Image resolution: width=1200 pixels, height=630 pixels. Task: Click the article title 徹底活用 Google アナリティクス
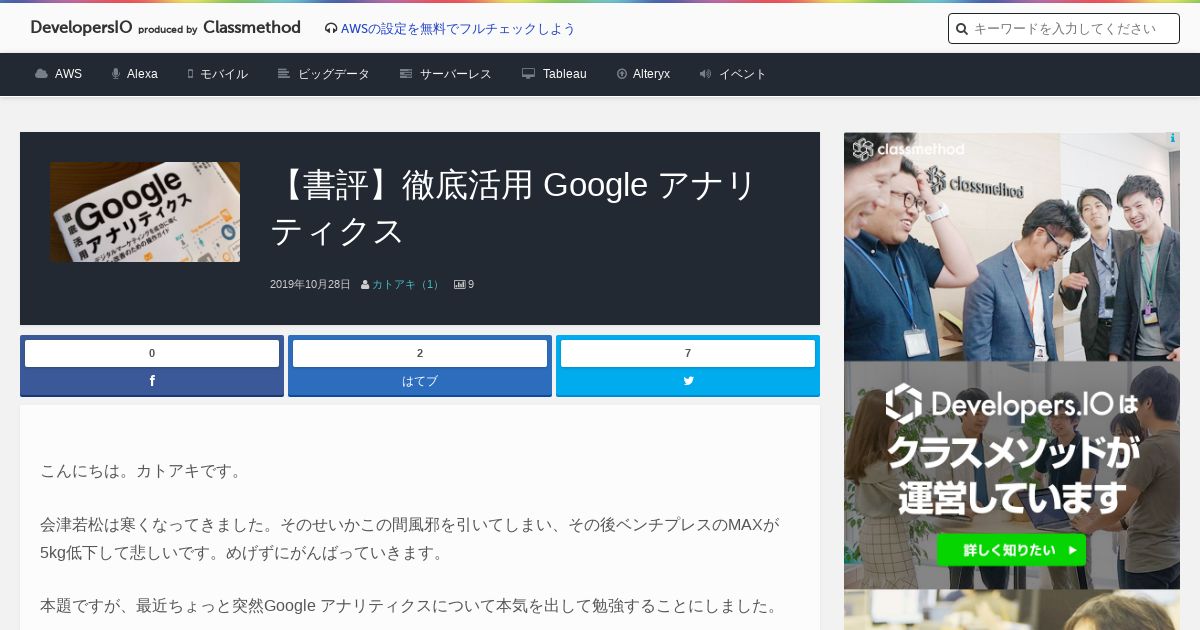point(516,208)
